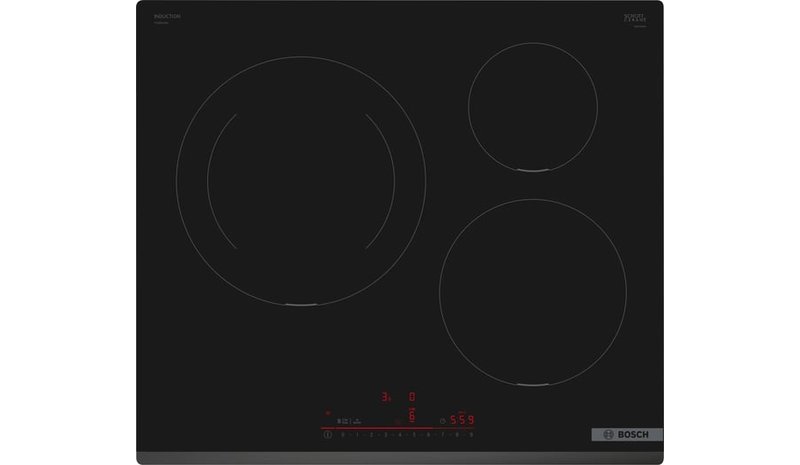
Task: Tap the Schott Ceran logo
Action: point(635,18)
